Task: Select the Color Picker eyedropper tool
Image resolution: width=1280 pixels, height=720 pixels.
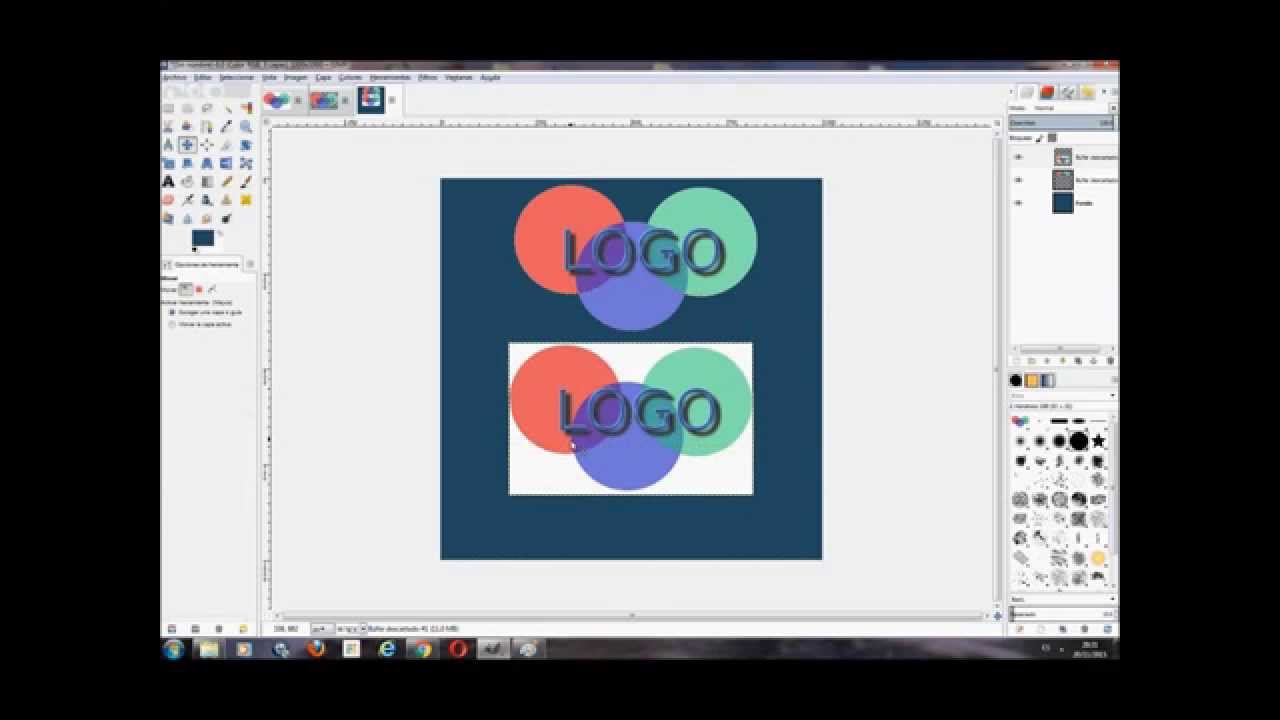Action: tap(226, 127)
